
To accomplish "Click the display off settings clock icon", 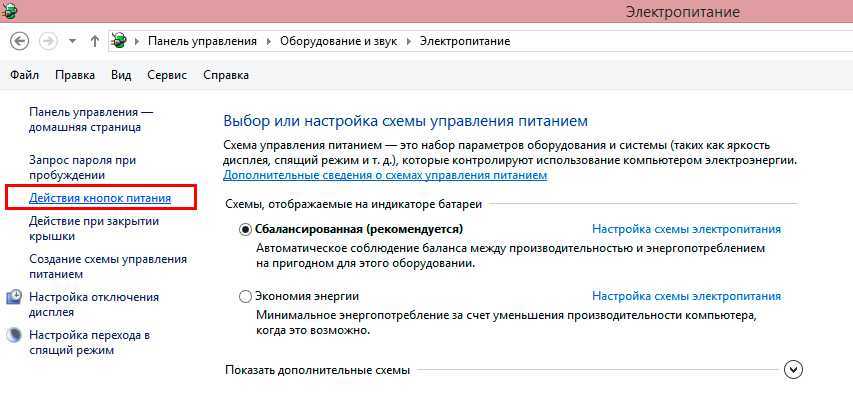I will point(14,297).
